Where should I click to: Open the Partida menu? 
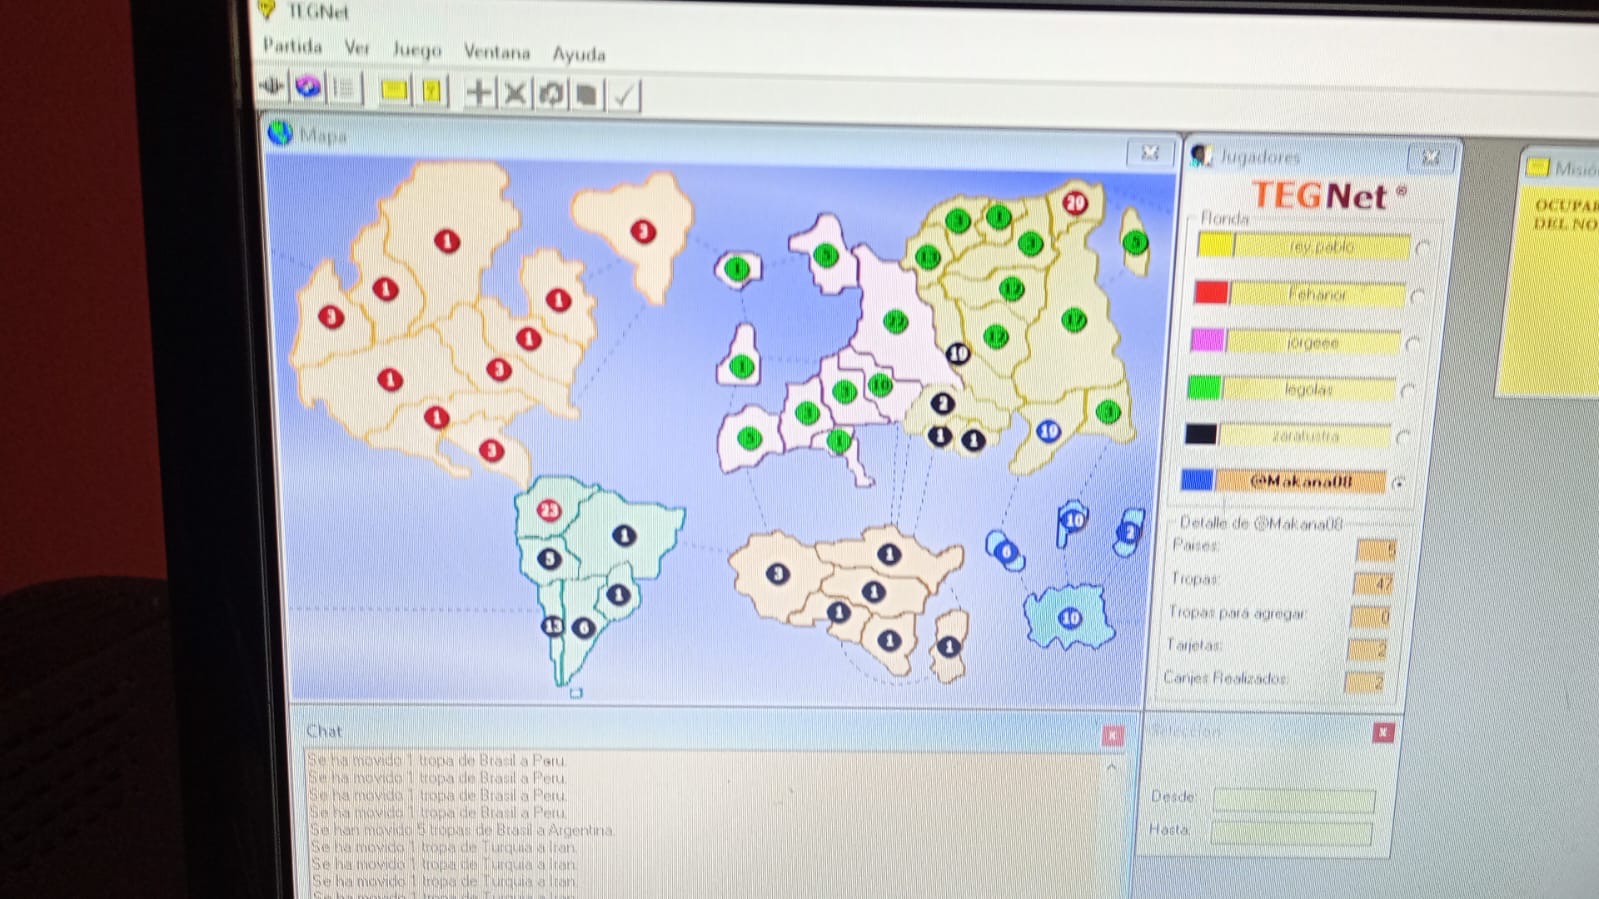292,46
